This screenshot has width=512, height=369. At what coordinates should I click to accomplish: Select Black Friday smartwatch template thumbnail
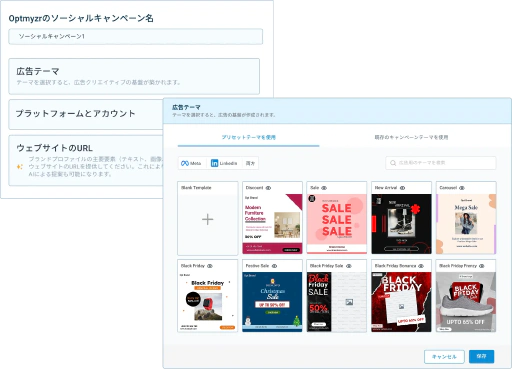click(208, 302)
